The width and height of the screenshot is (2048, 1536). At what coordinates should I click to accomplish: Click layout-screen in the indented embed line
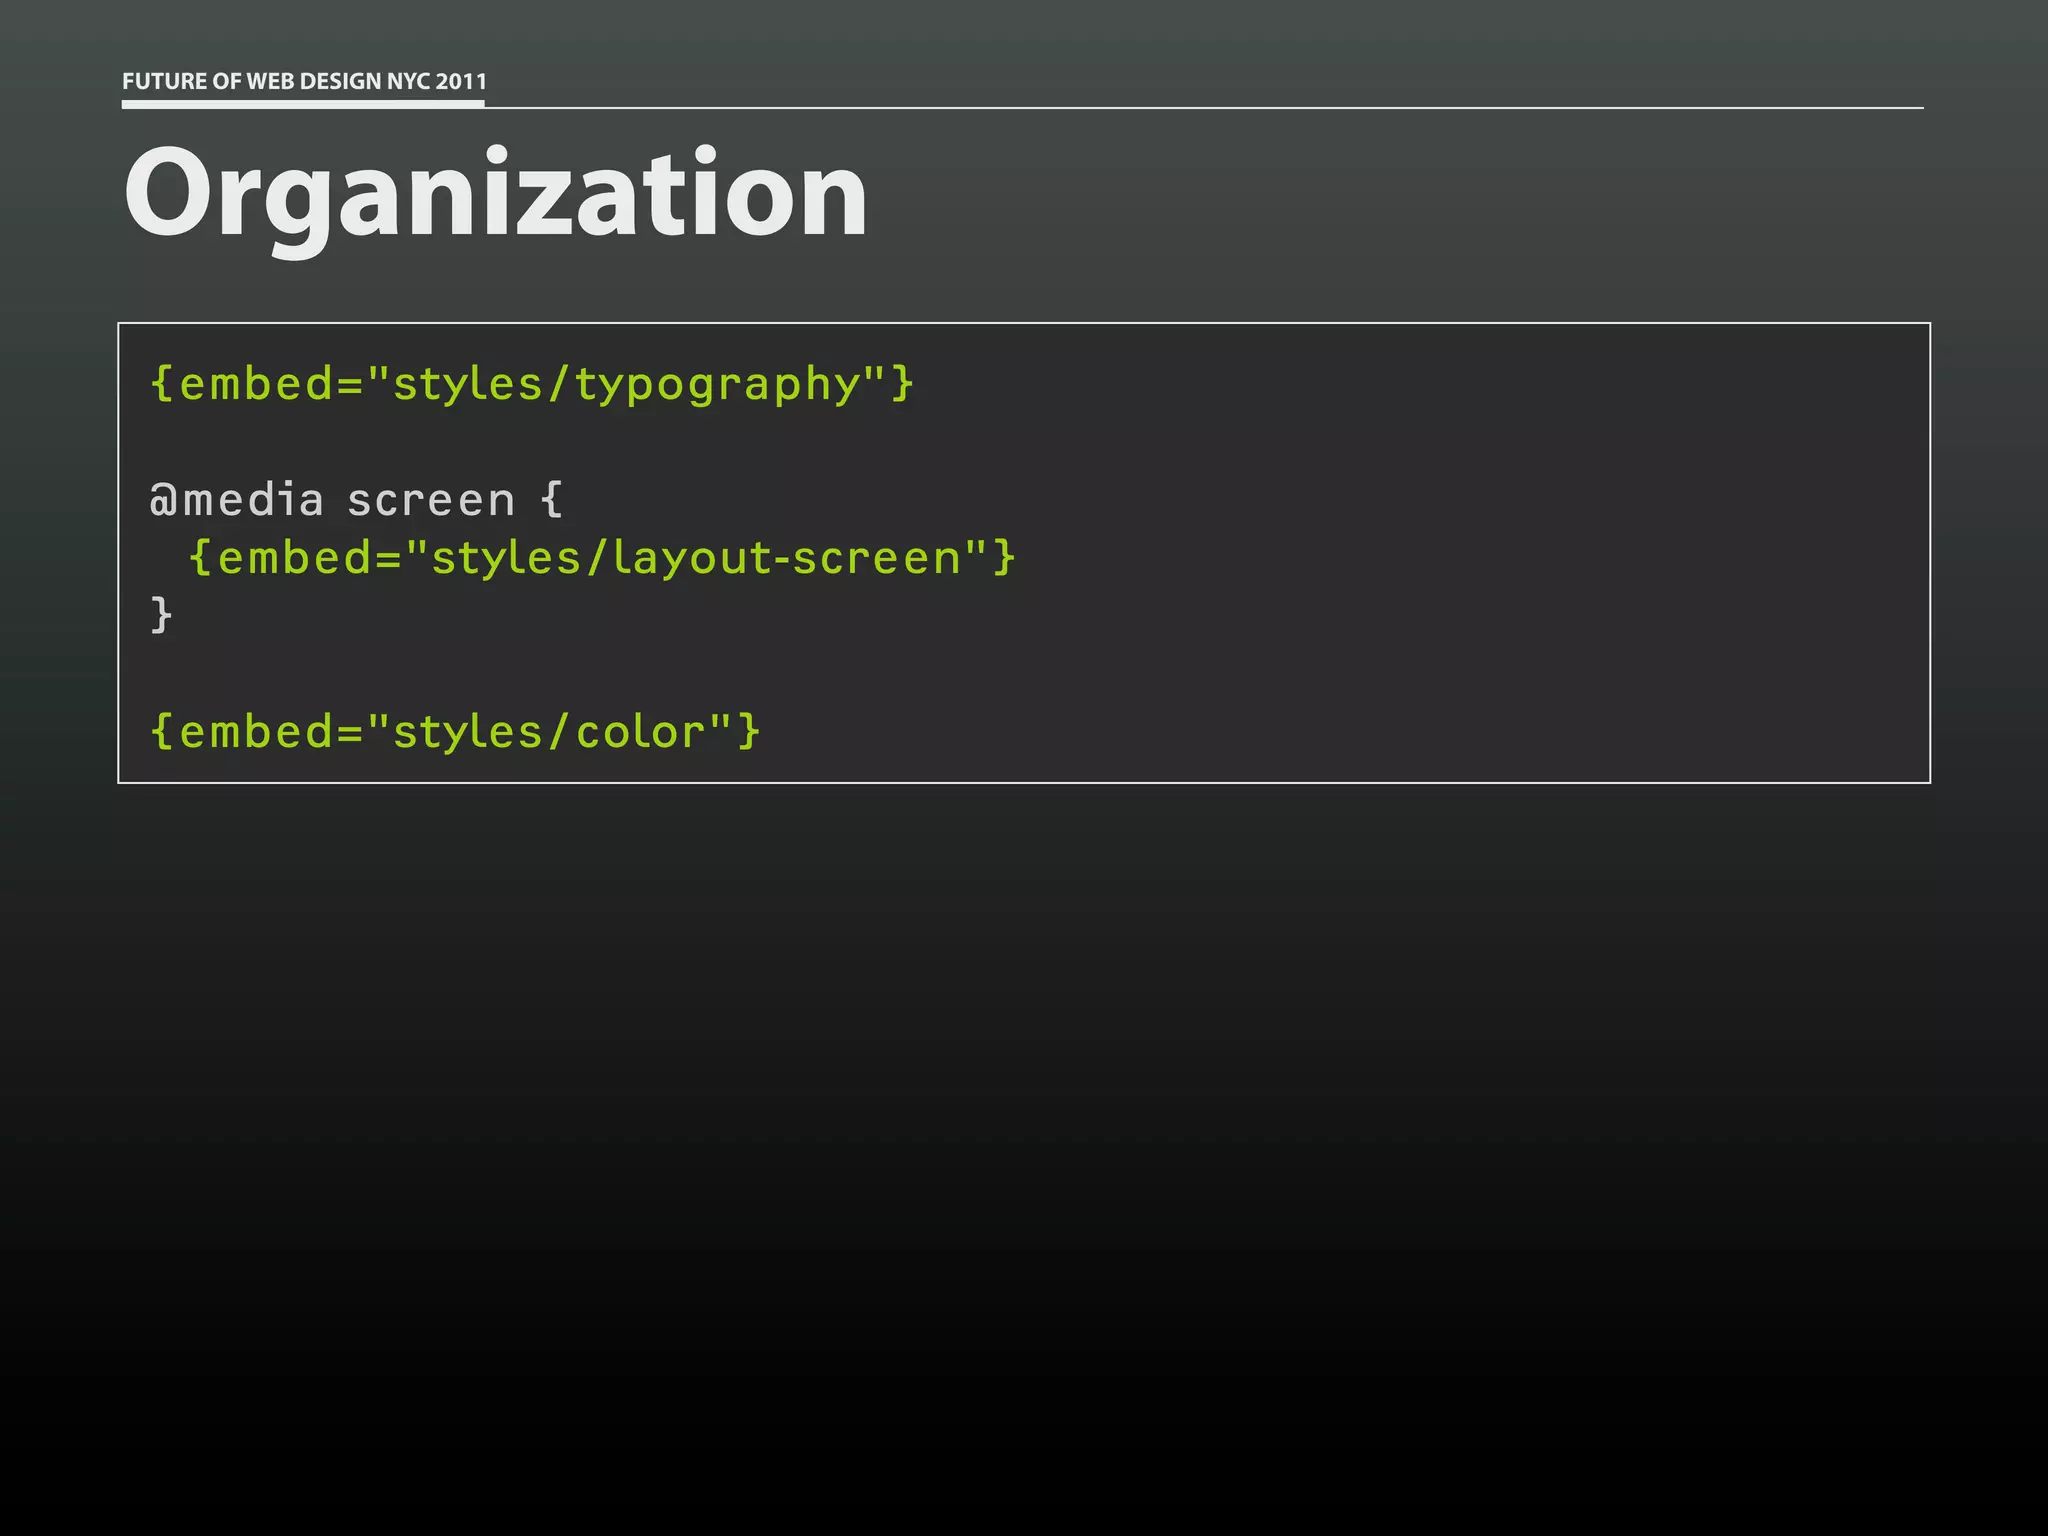(787, 558)
